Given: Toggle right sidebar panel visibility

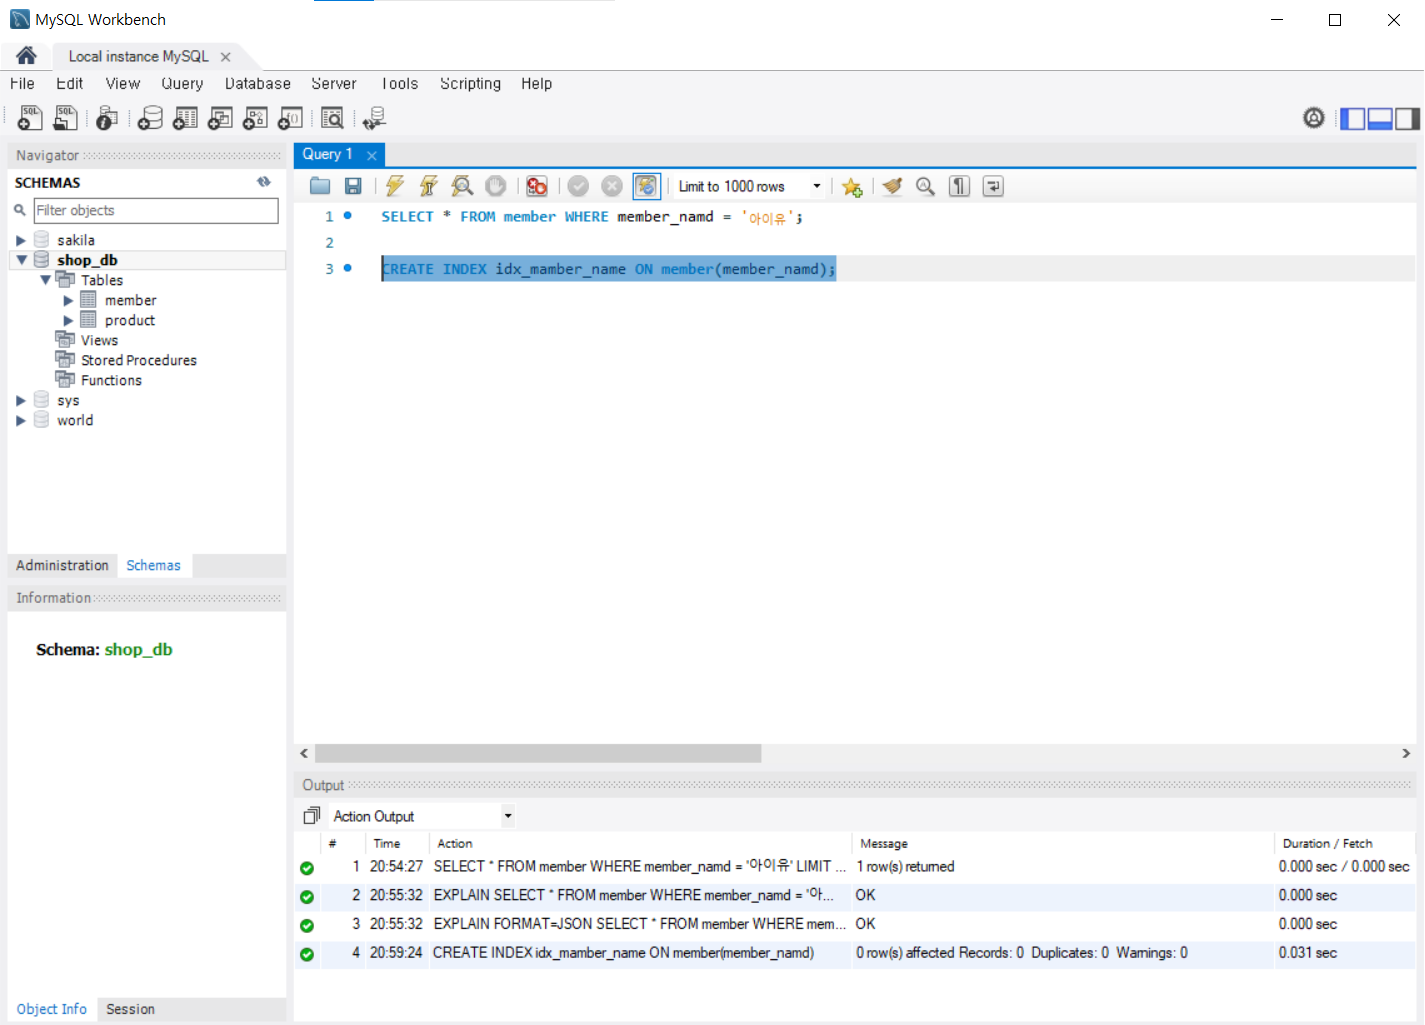Looking at the screenshot, I should pos(1408,118).
